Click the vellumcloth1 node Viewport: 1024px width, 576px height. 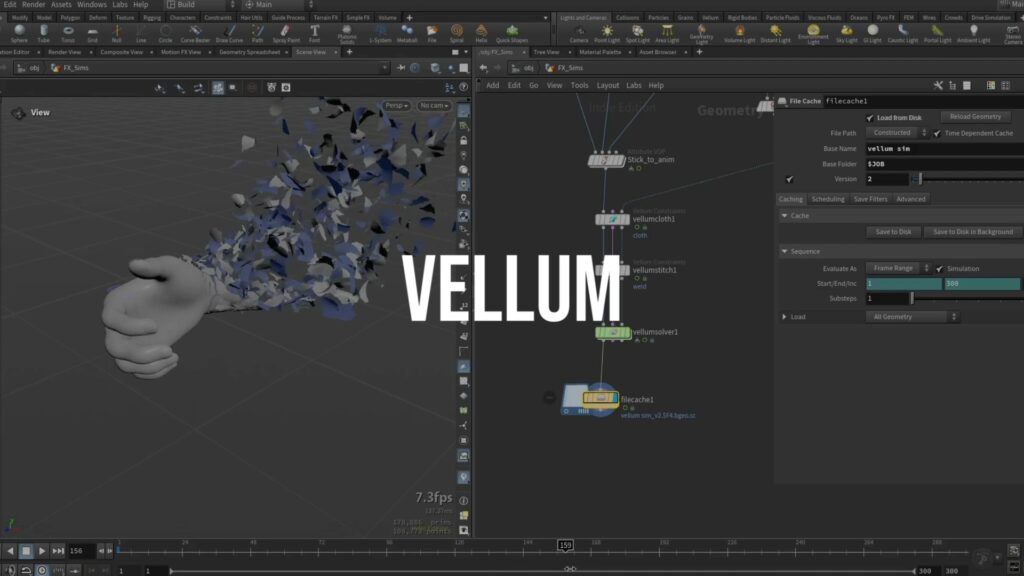[613, 219]
